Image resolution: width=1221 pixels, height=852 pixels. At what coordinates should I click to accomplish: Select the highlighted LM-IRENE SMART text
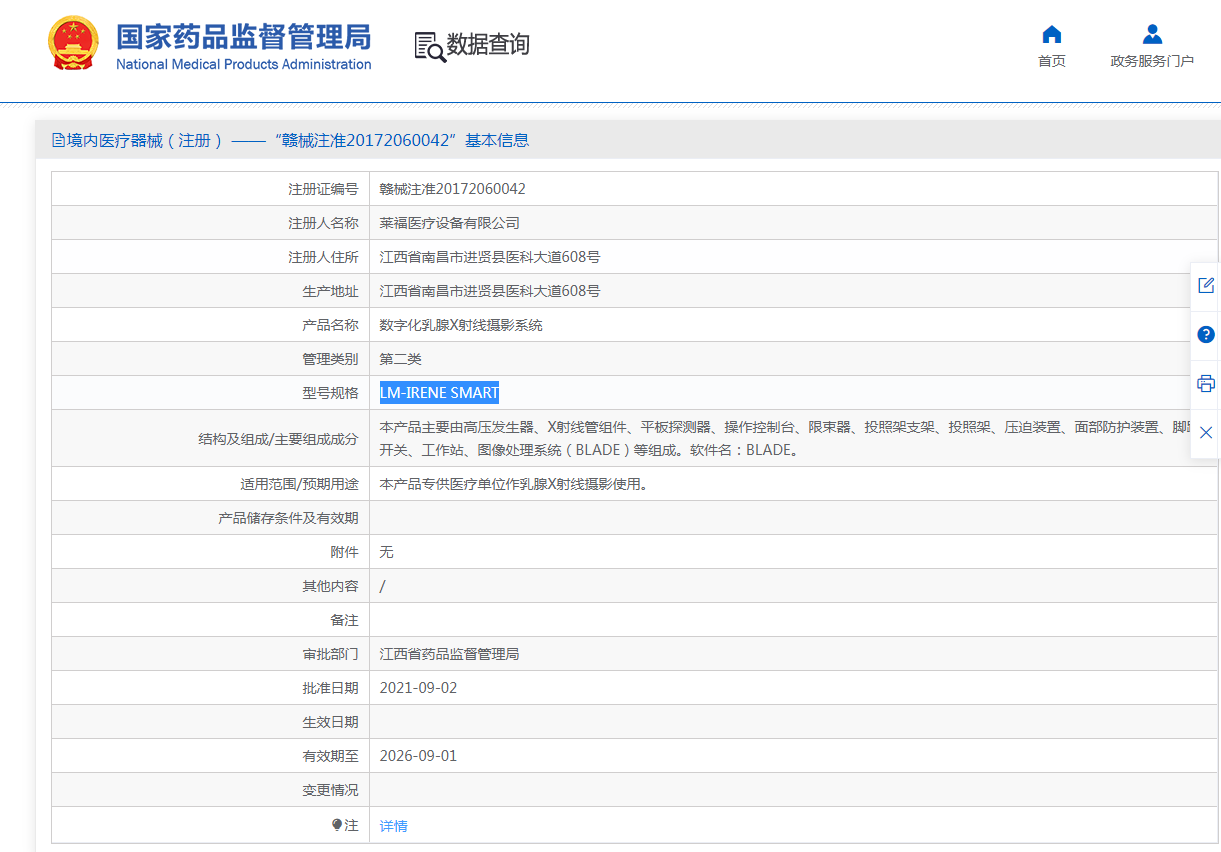coord(439,393)
